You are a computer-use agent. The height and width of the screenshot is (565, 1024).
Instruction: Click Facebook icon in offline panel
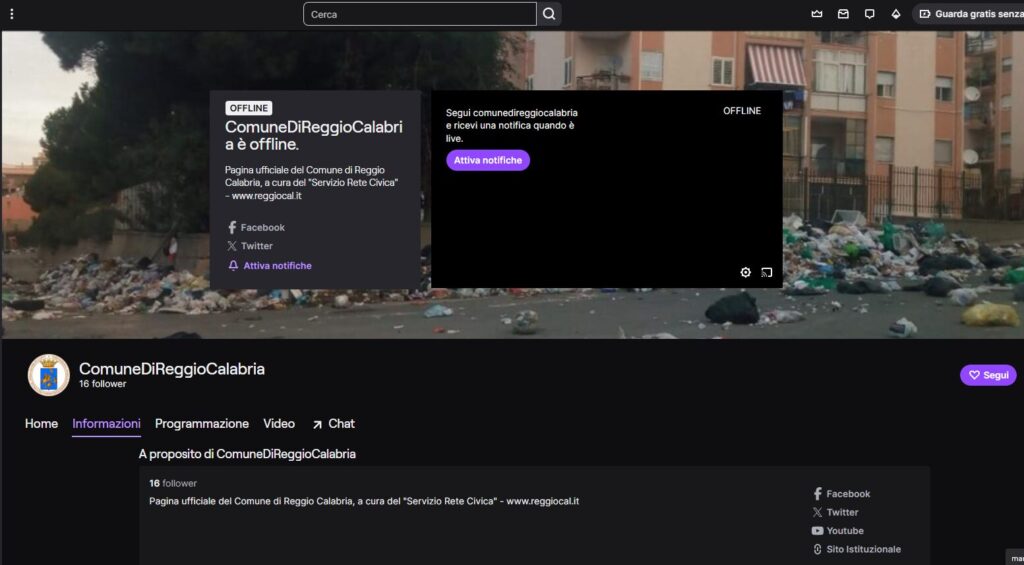click(232, 227)
